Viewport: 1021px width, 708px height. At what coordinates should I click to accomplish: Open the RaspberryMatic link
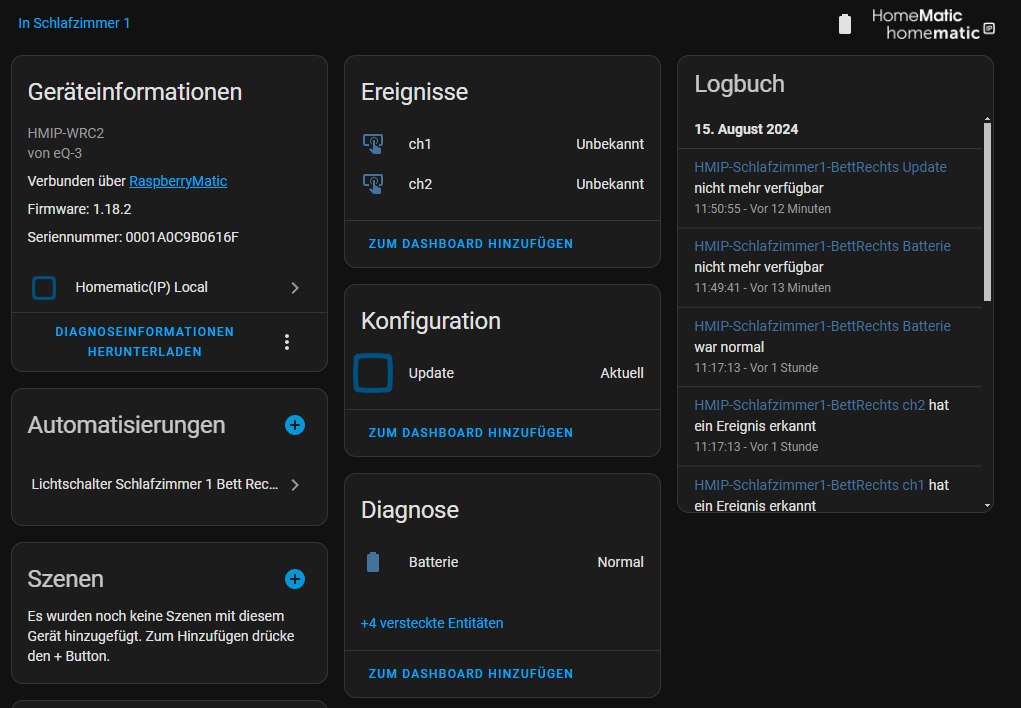178,181
